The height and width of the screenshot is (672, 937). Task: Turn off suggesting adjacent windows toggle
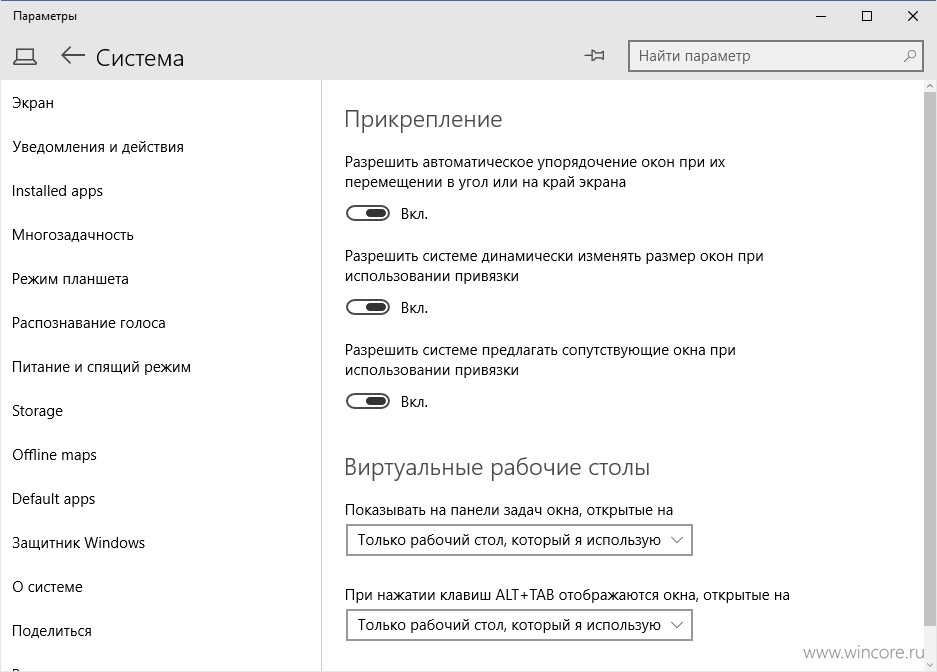tap(368, 401)
